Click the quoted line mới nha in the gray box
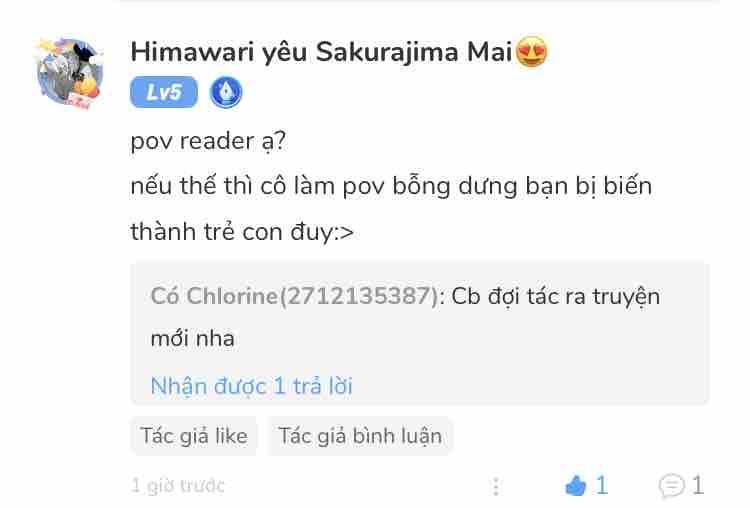 point(192,339)
